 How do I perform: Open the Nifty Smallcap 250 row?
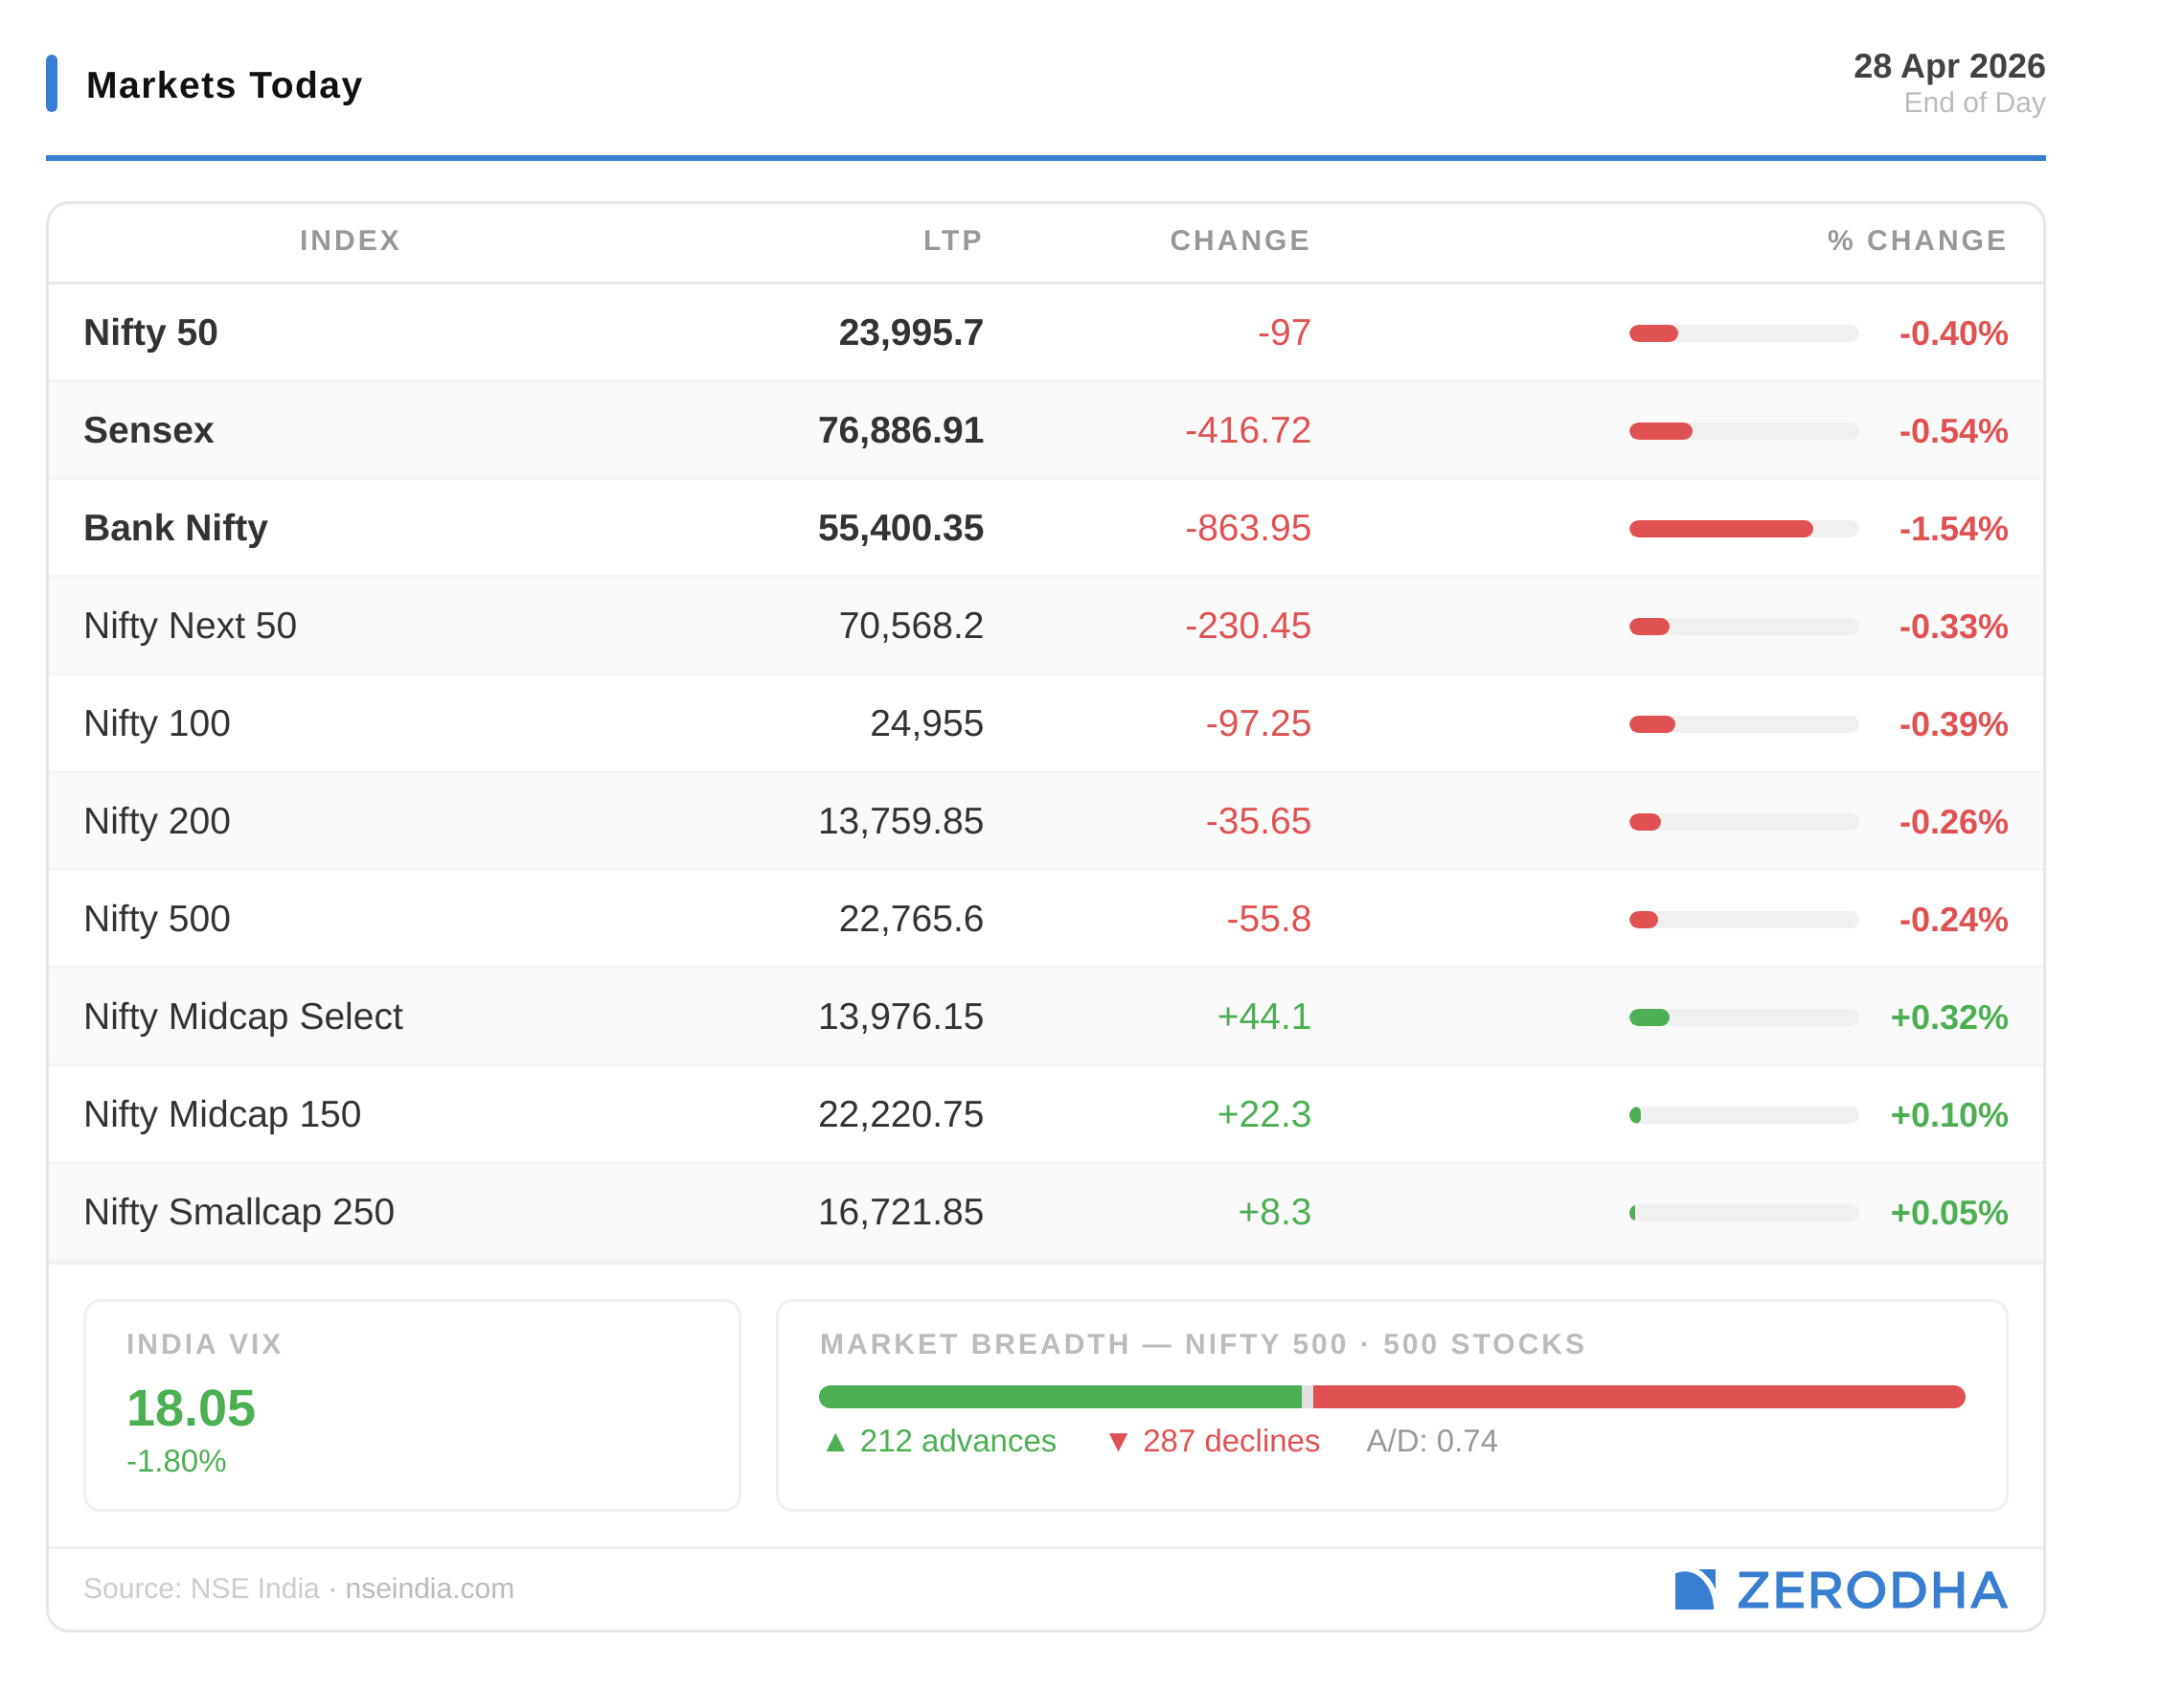point(238,1211)
